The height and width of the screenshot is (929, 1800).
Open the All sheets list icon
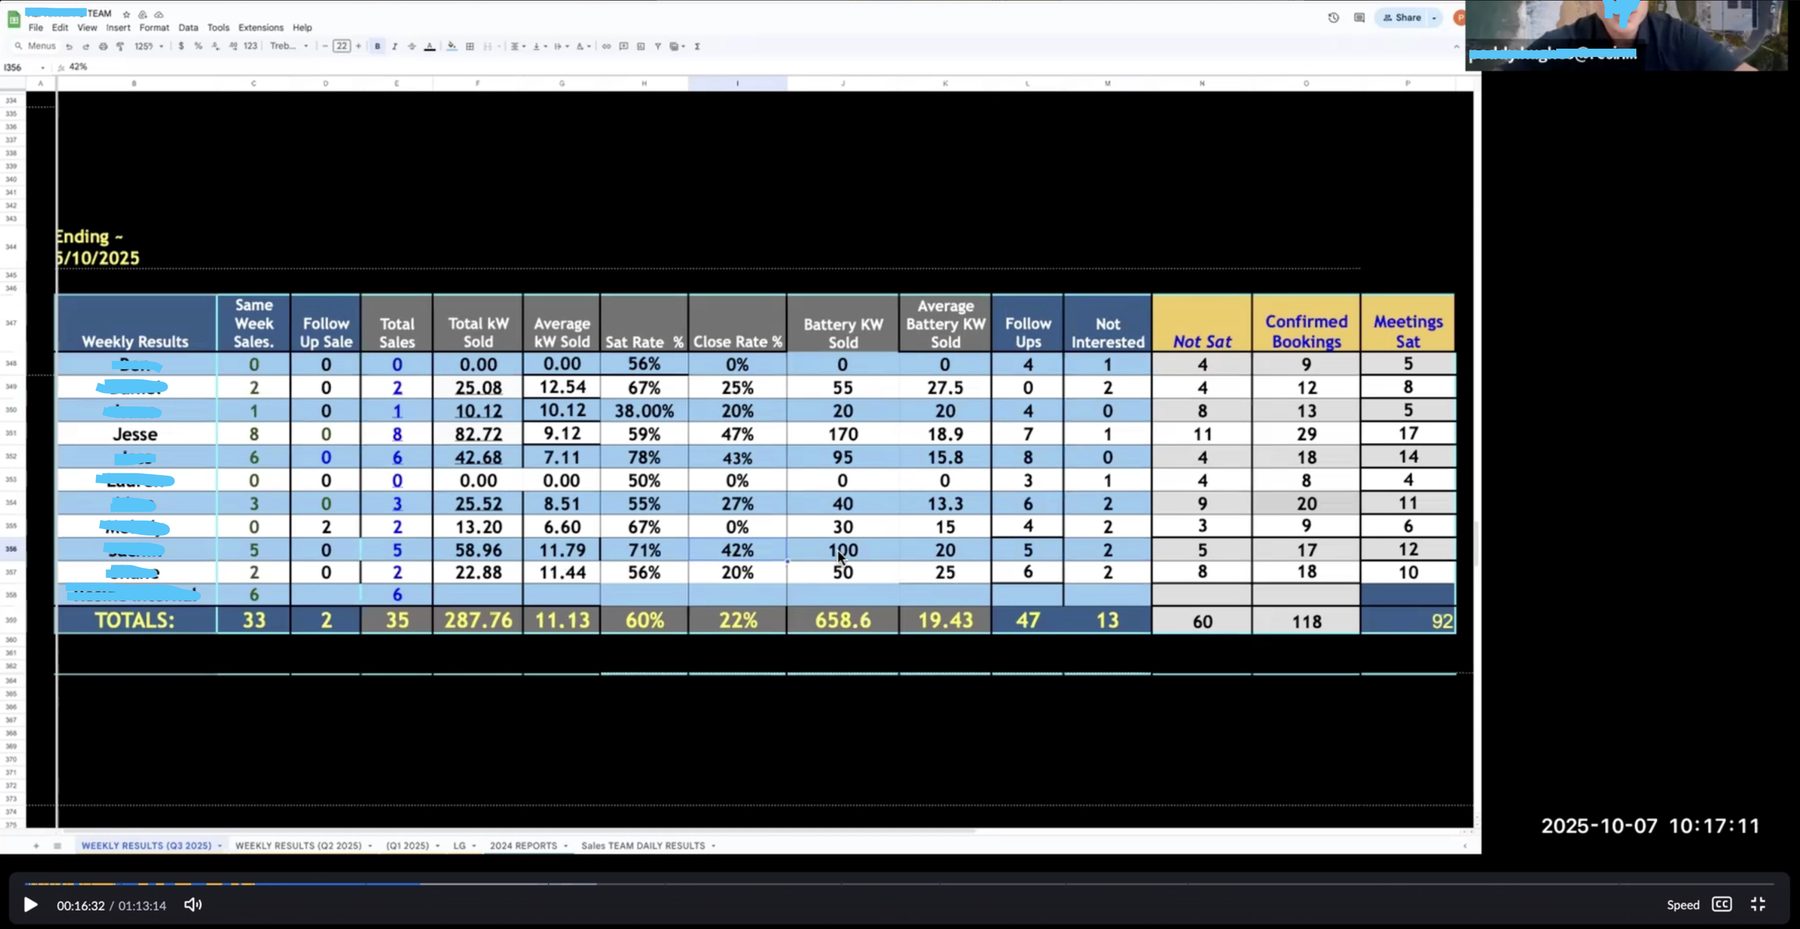point(57,846)
